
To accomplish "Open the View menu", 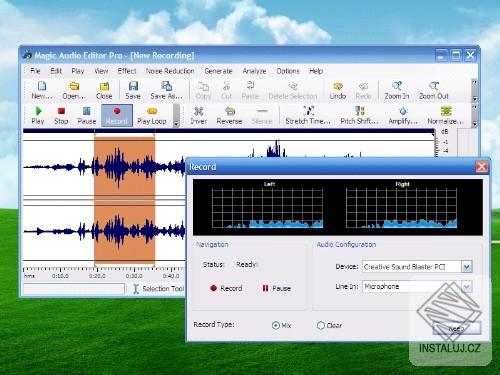I will click(x=101, y=71).
